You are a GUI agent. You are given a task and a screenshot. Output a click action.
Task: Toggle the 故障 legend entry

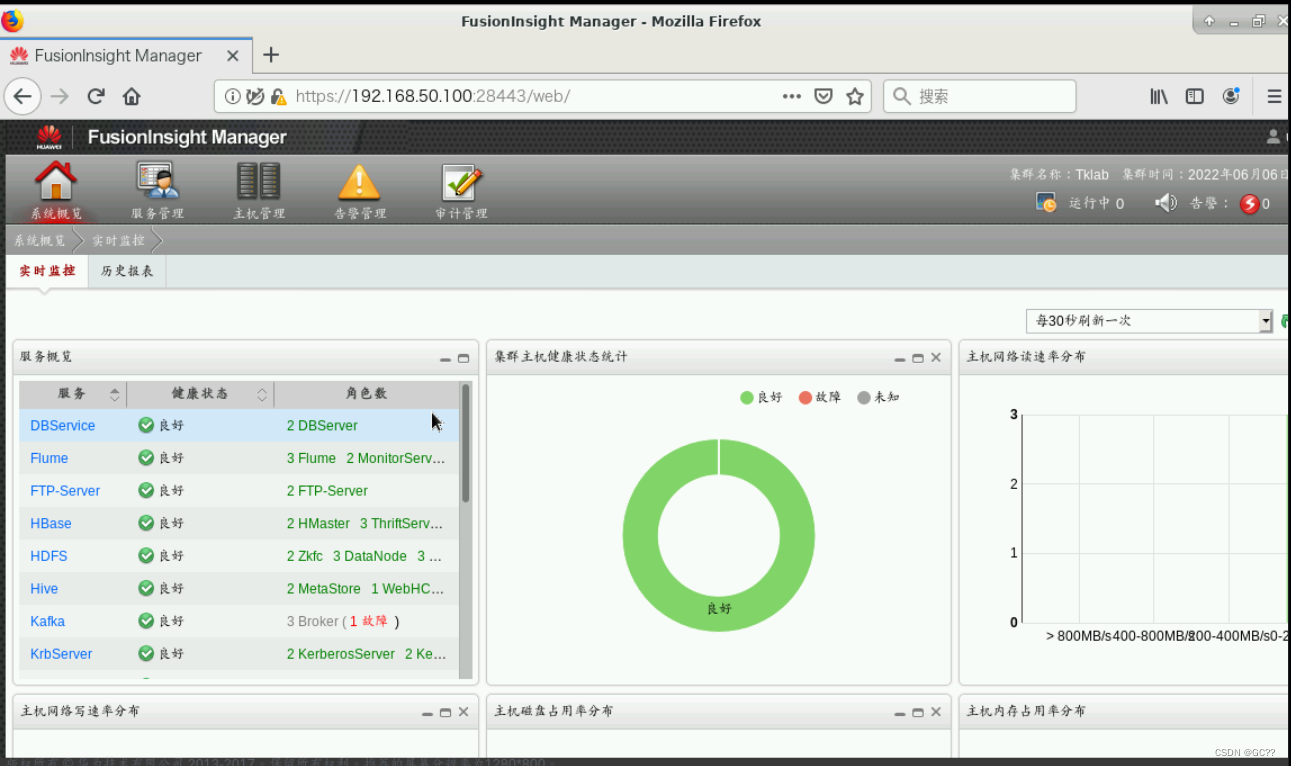(820, 397)
